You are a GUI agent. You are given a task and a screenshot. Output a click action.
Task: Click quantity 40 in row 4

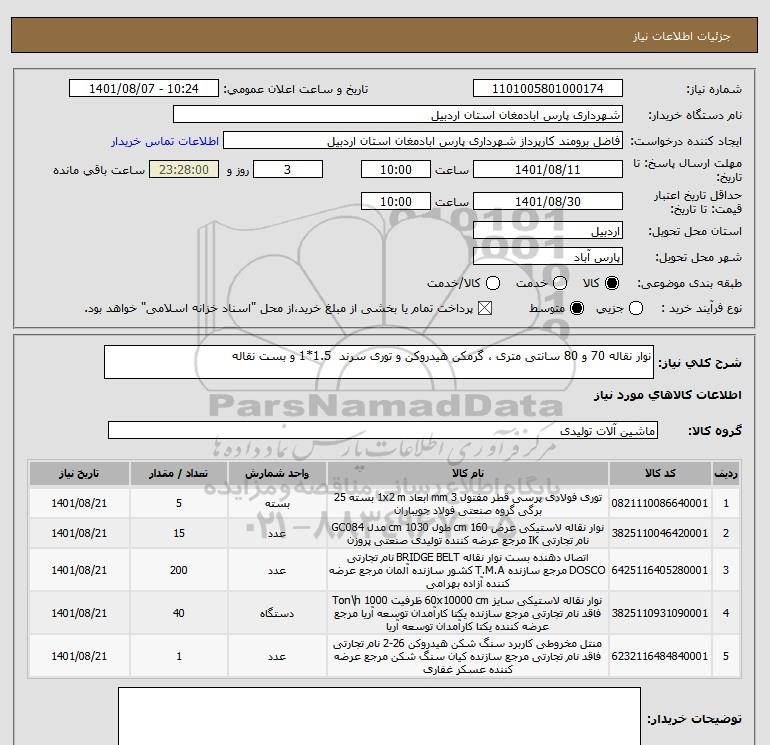tap(179, 613)
